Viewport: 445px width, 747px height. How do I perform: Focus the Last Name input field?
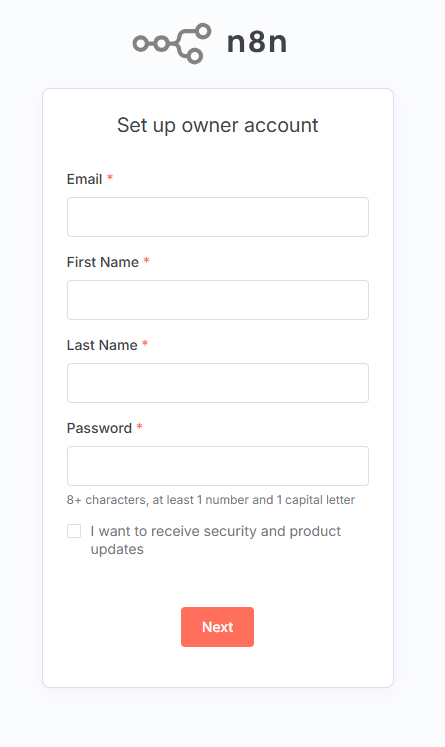[x=218, y=383]
